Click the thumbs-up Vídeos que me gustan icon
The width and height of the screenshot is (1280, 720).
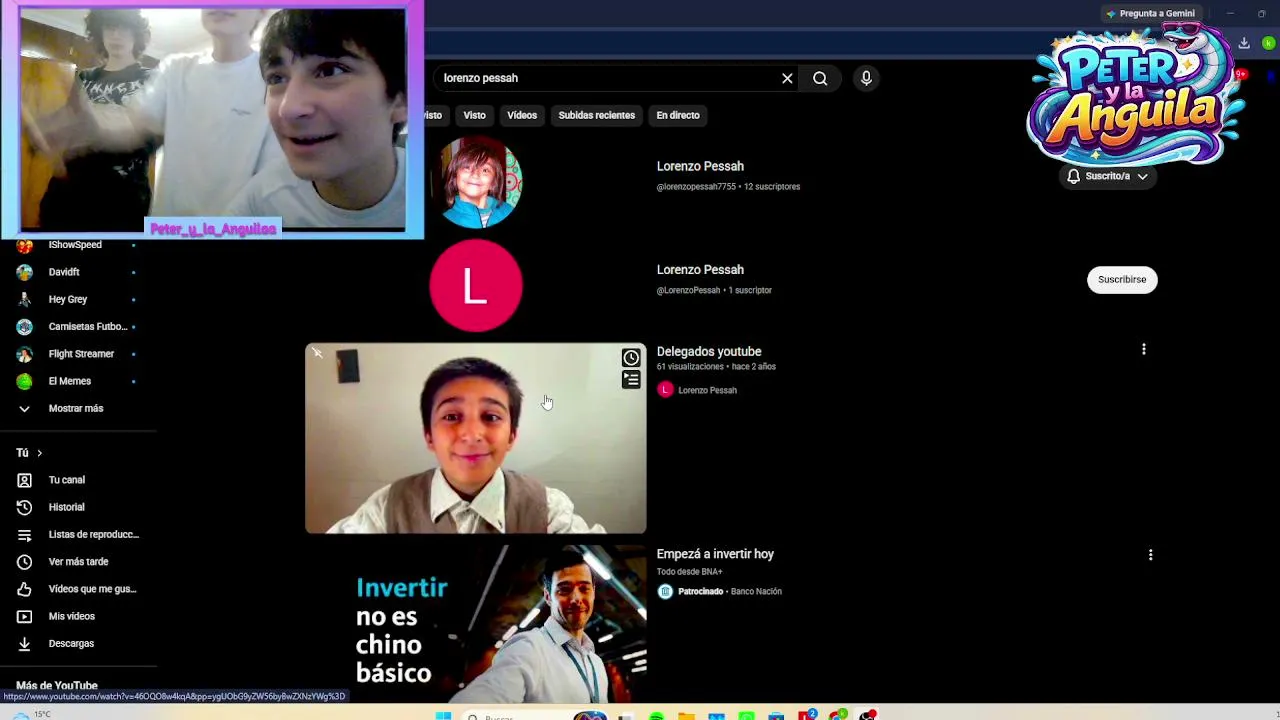25,589
